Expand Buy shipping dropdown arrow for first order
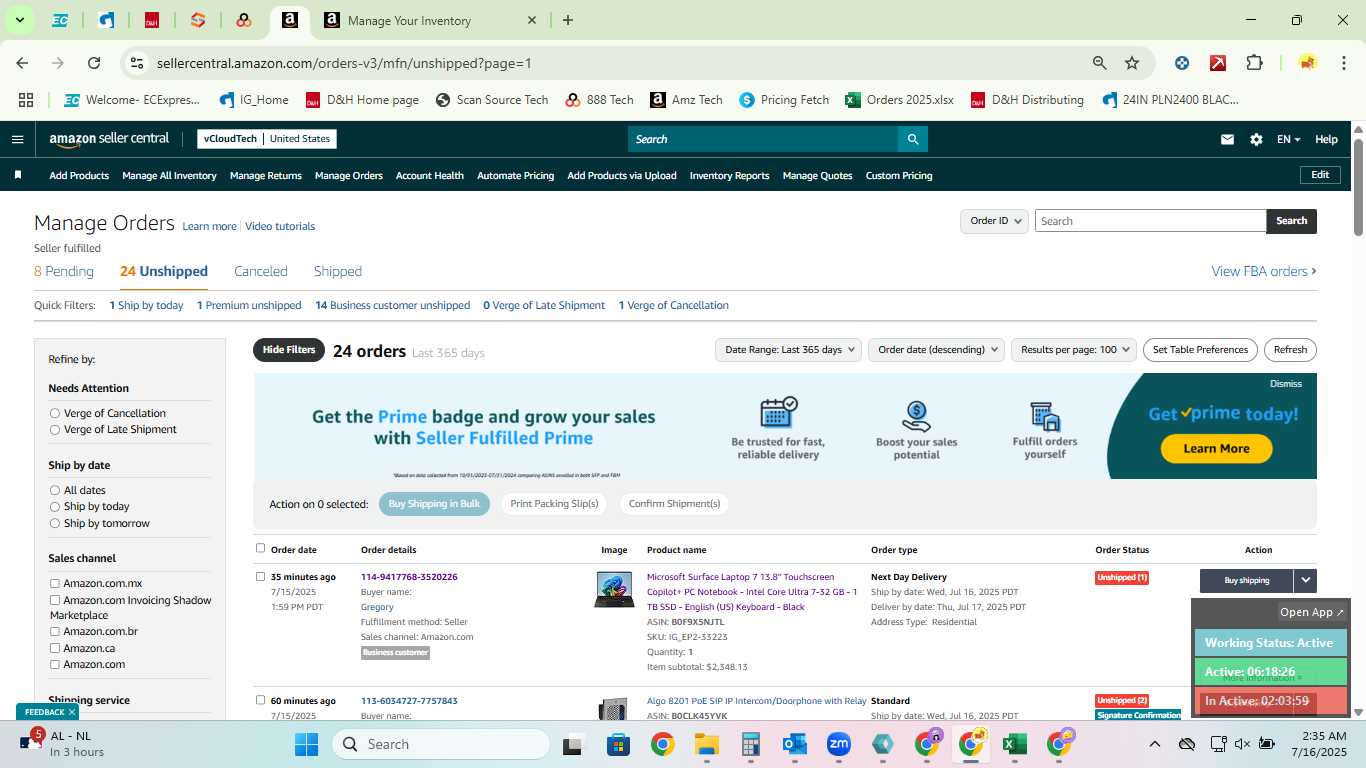The height and width of the screenshot is (768, 1366). point(1305,580)
